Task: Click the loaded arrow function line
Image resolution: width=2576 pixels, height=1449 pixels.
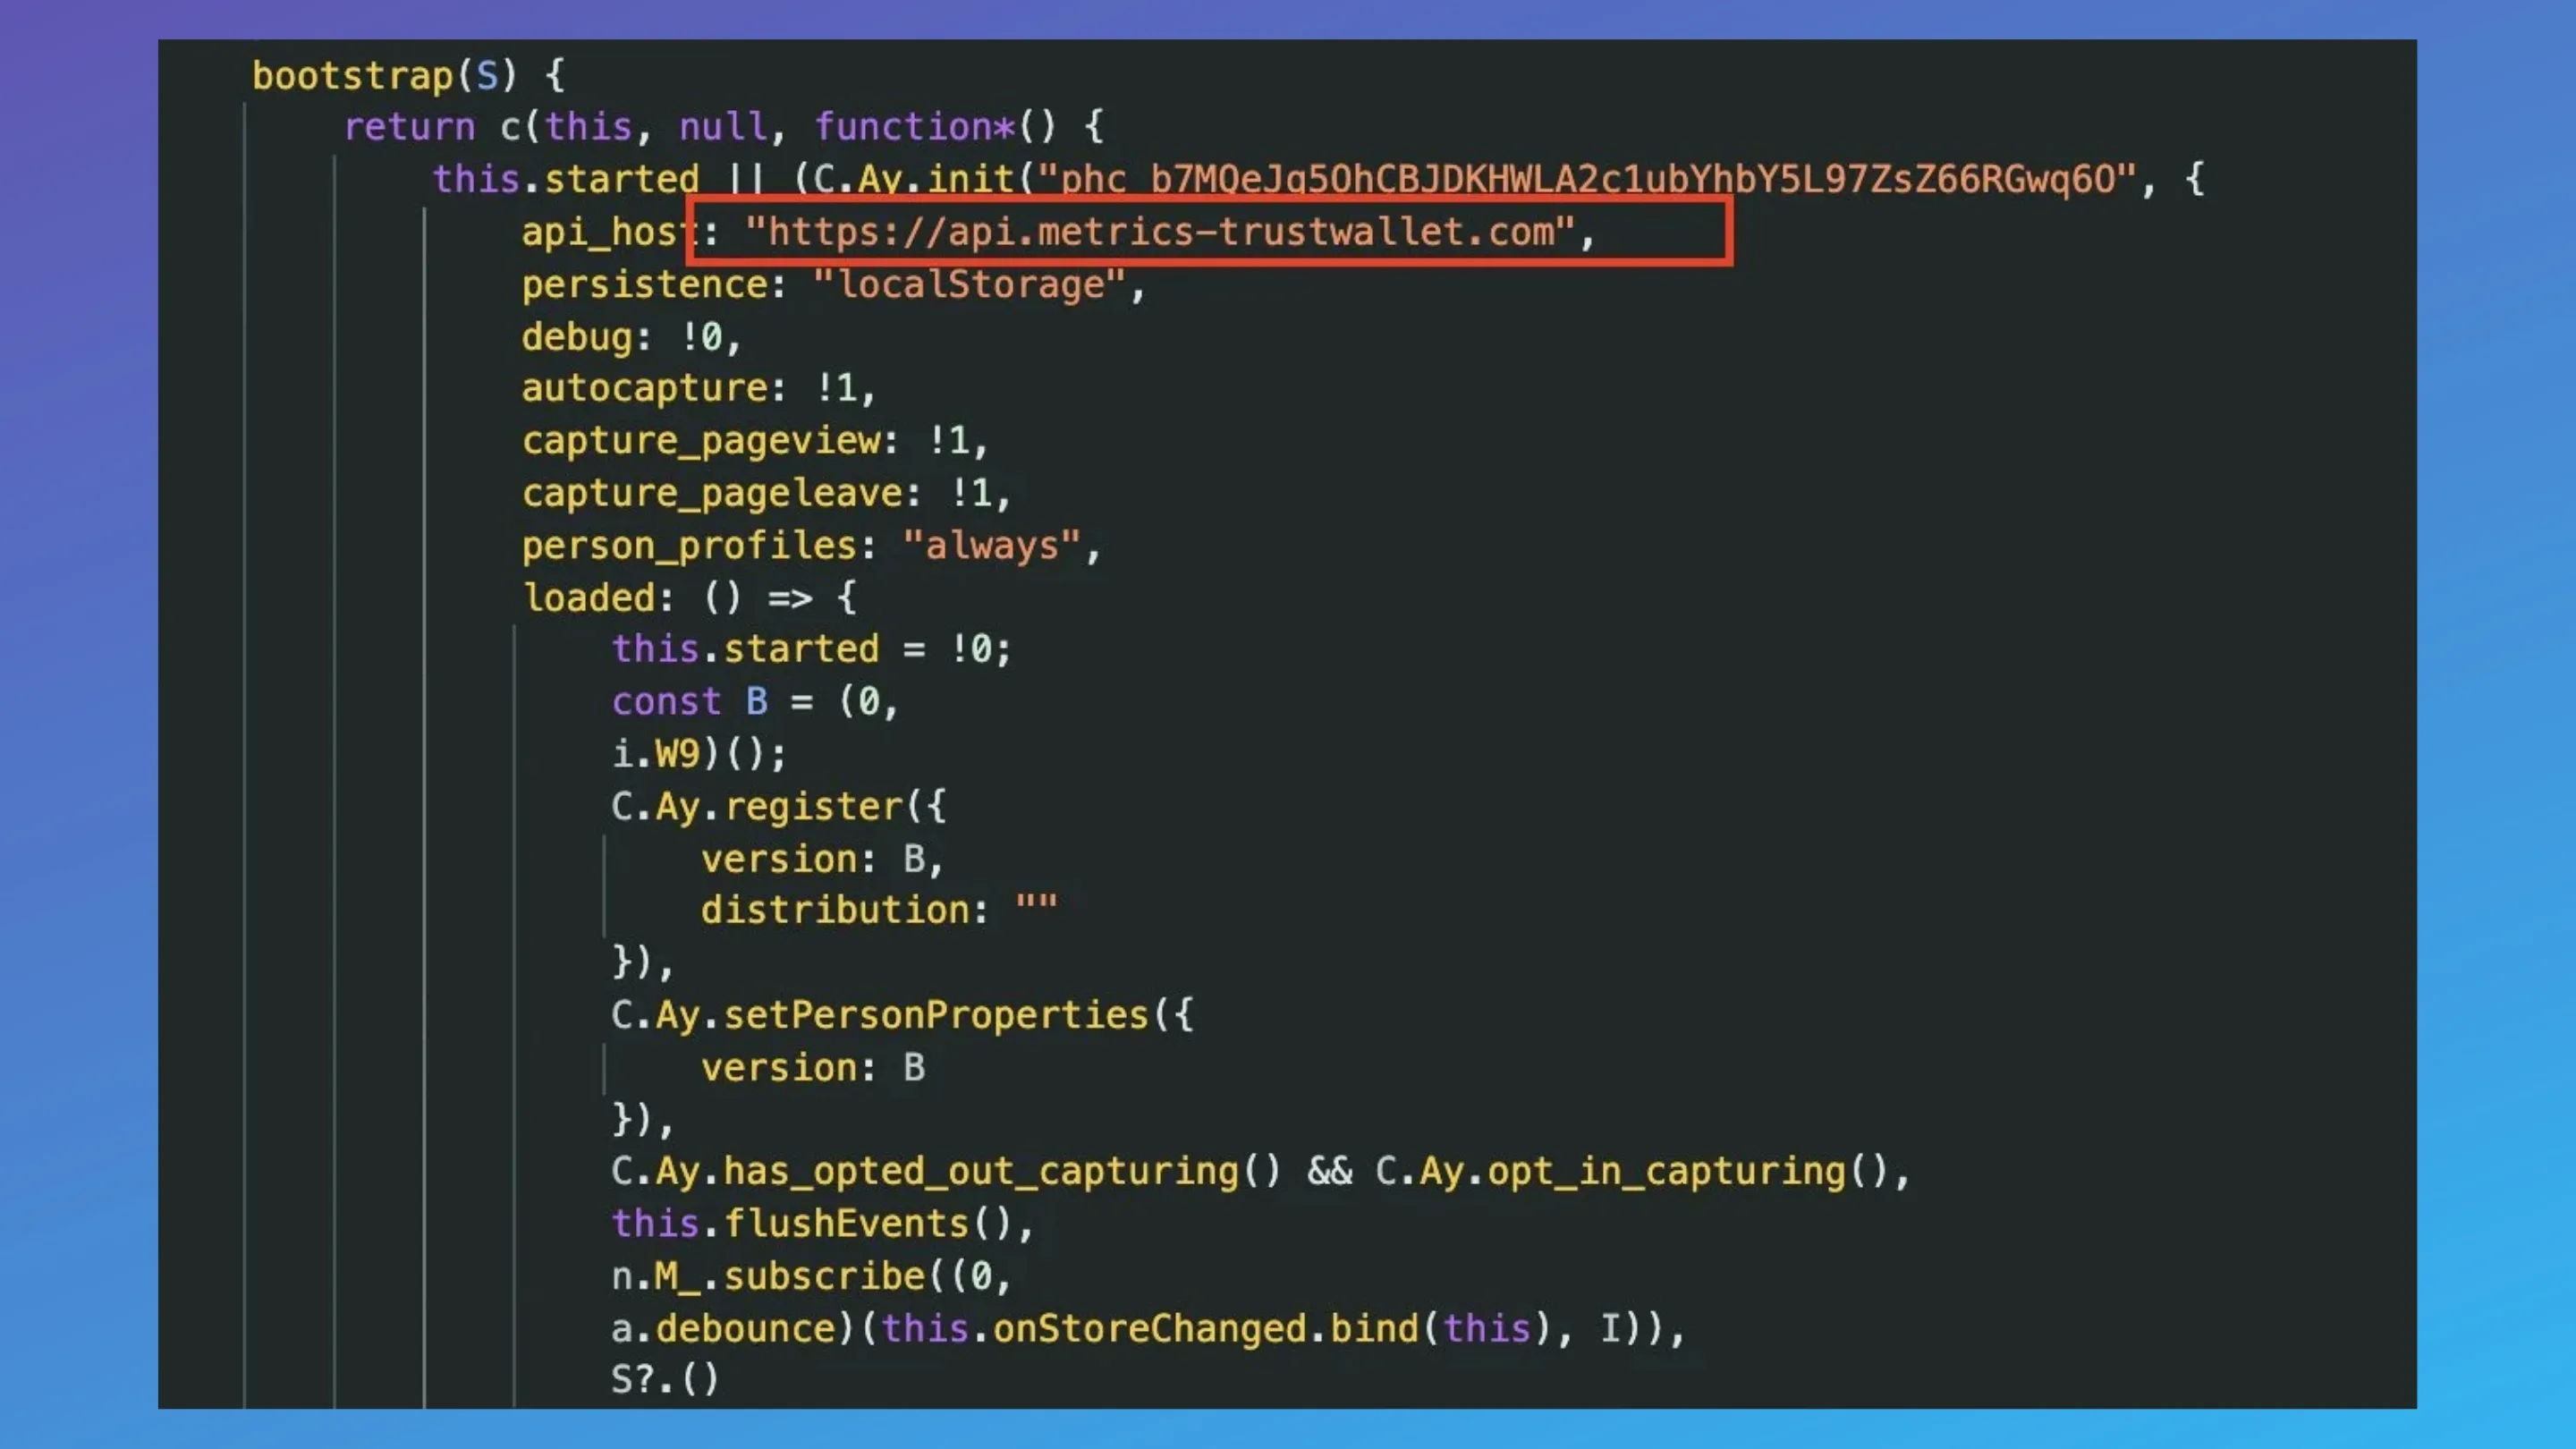Action: (x=690, y=598)
